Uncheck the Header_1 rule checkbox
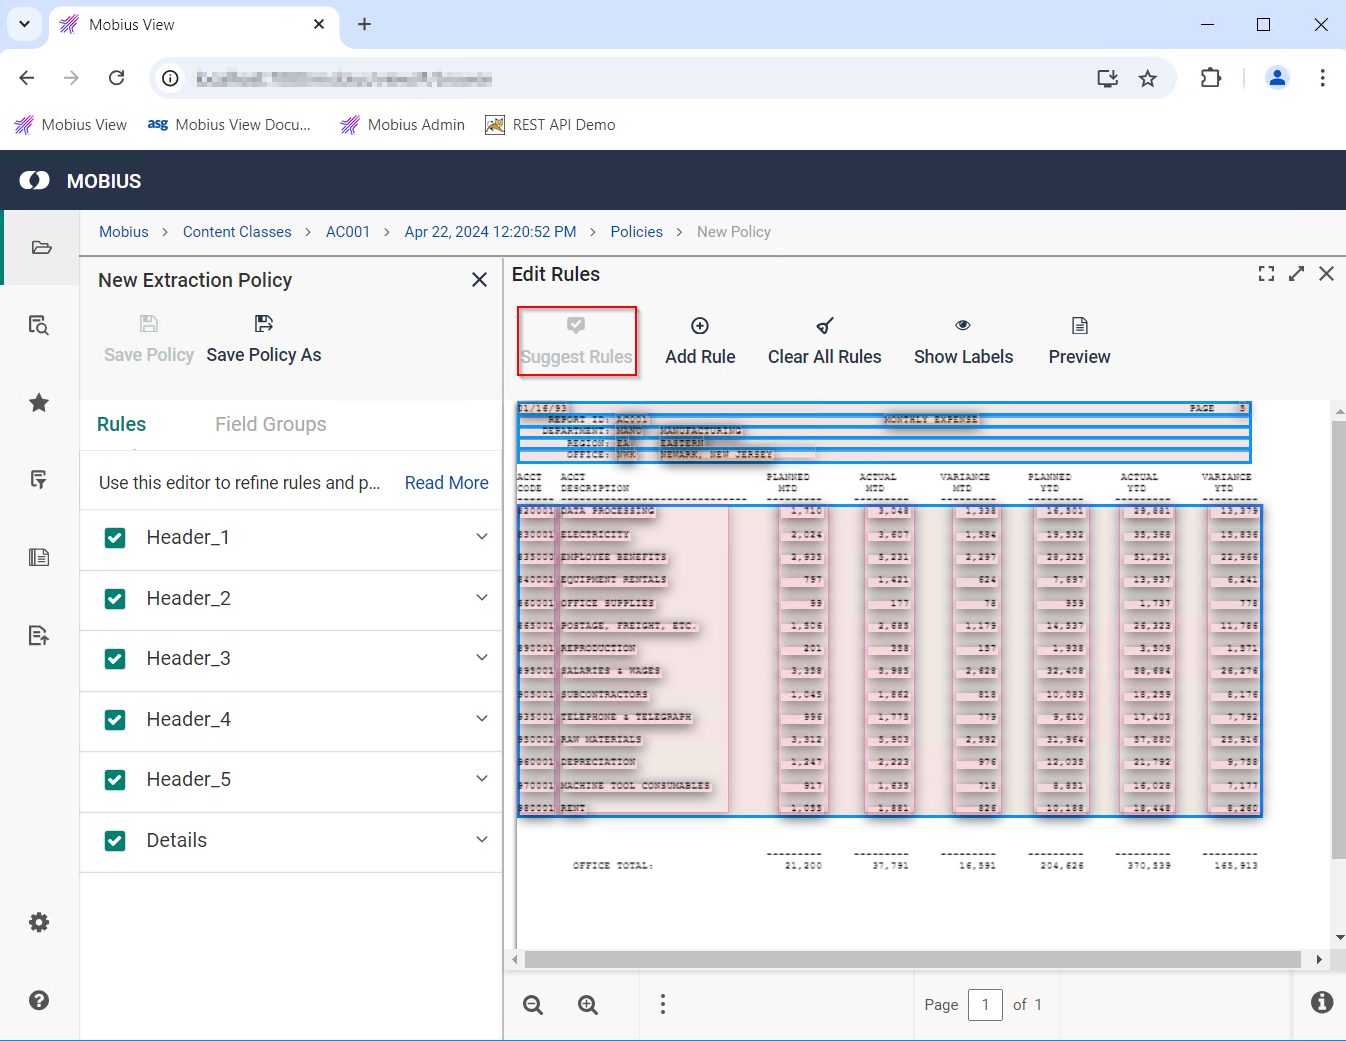The height and width of the screenshot is (1041, 1346). tap(115, 538)
